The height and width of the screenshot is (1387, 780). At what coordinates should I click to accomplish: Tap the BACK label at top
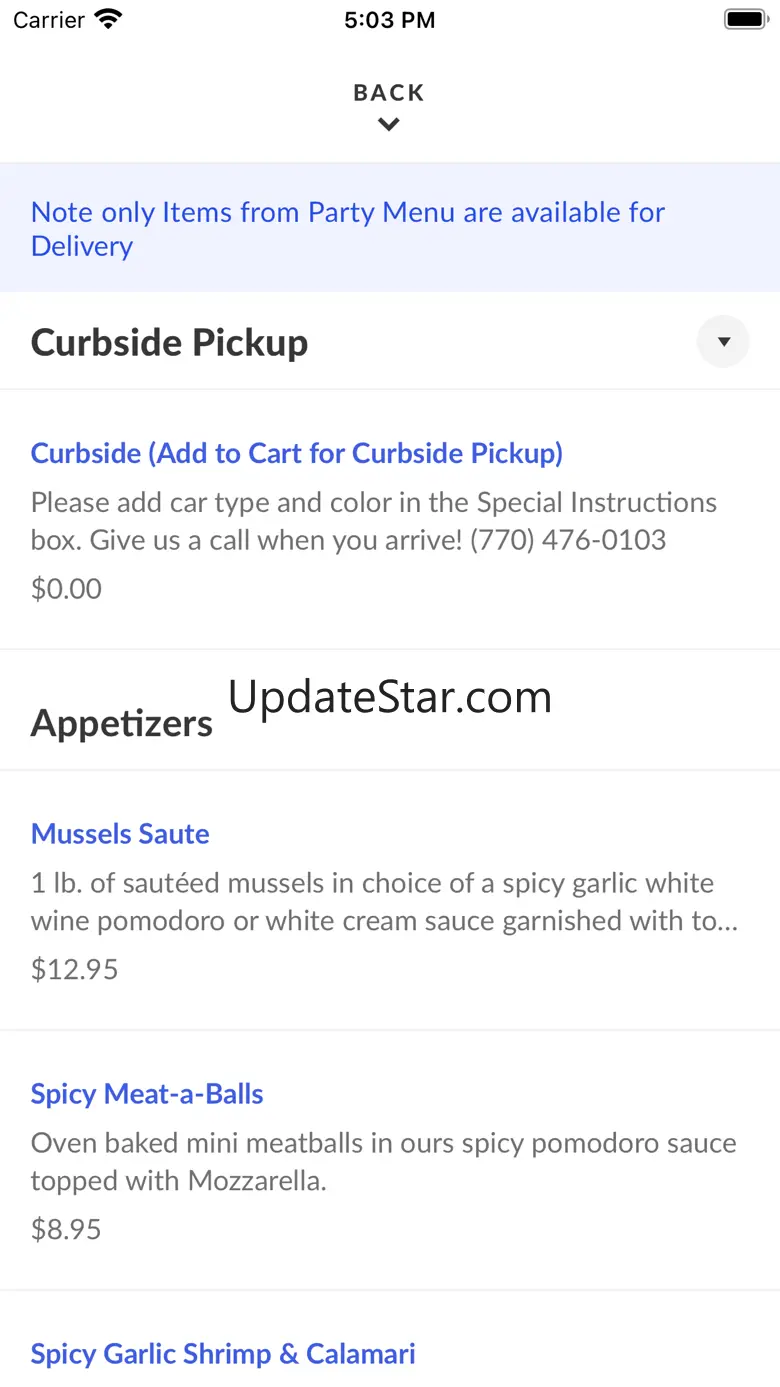tap(389, 93)
